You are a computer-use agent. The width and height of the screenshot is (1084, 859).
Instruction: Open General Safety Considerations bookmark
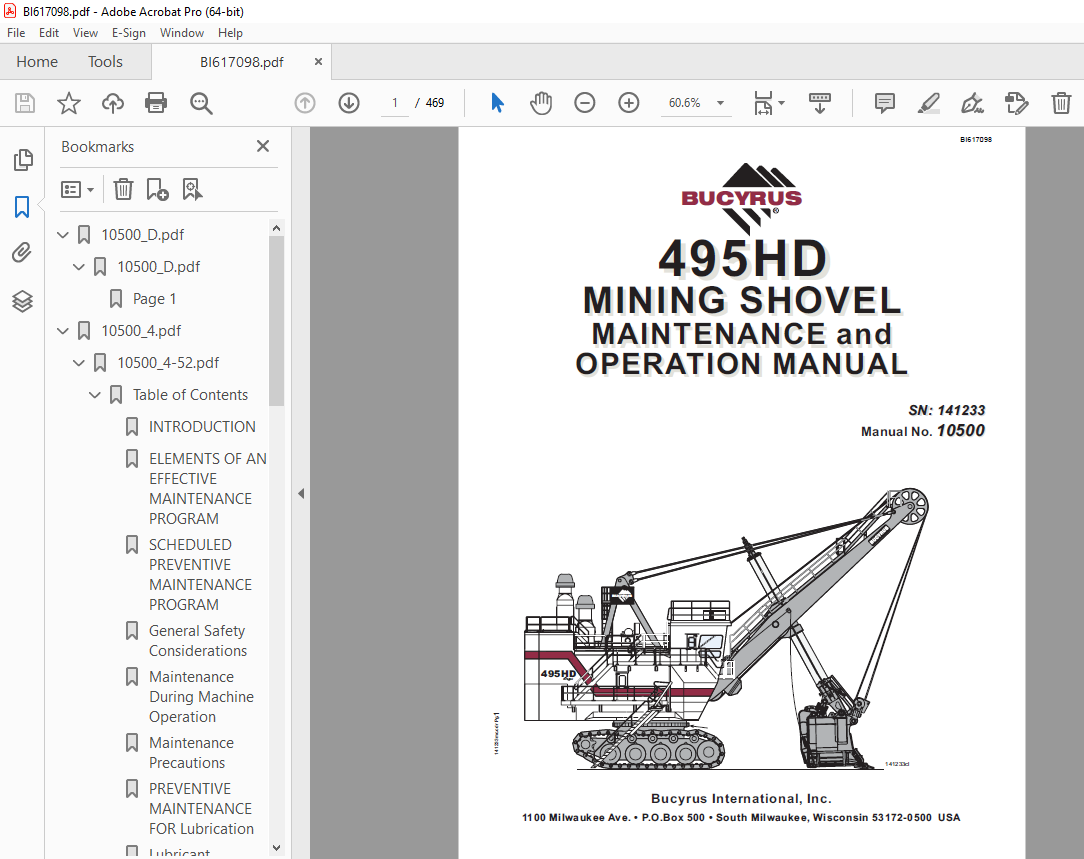click(x=198, y=641)
